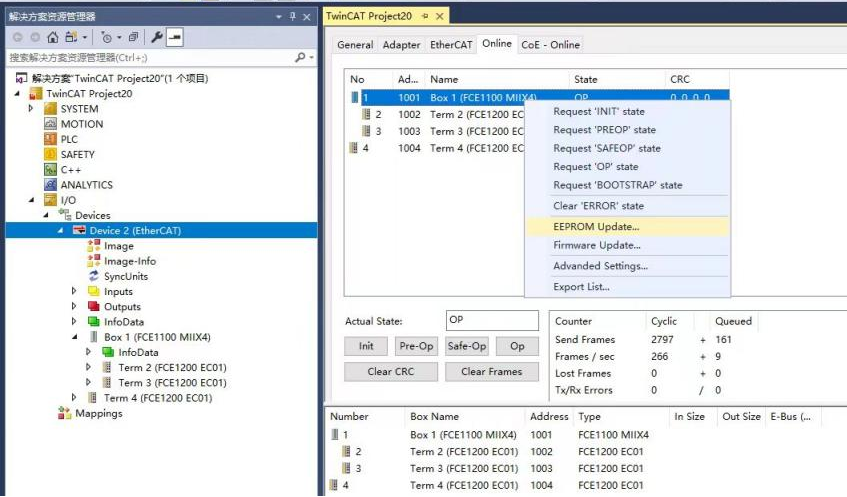Click the Clear CRC button
847x497 pixels.
(x=391, y=372)
